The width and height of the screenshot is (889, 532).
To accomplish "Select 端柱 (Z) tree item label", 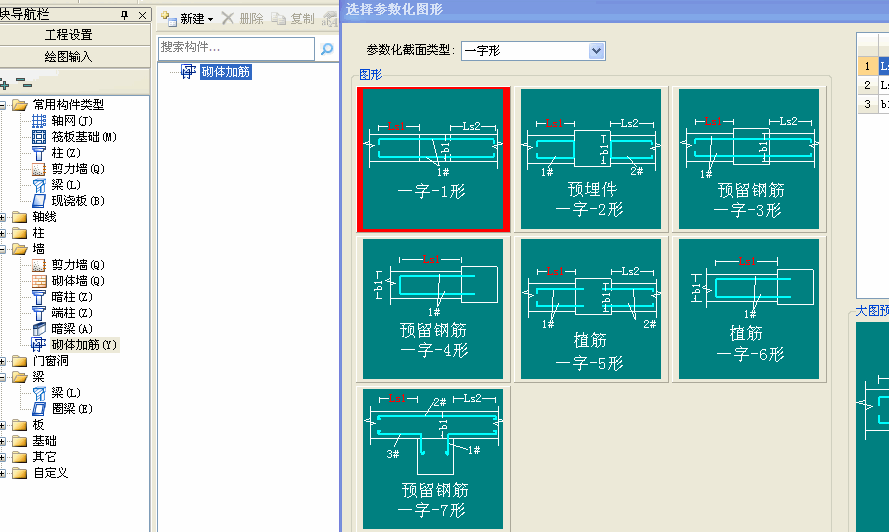I will click(x=71, y=313).
